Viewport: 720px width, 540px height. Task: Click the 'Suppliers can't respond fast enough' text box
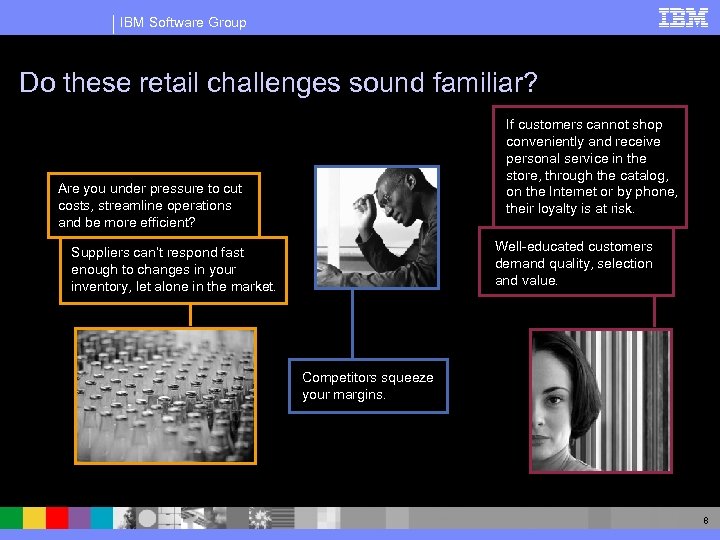tap(174, 270)
